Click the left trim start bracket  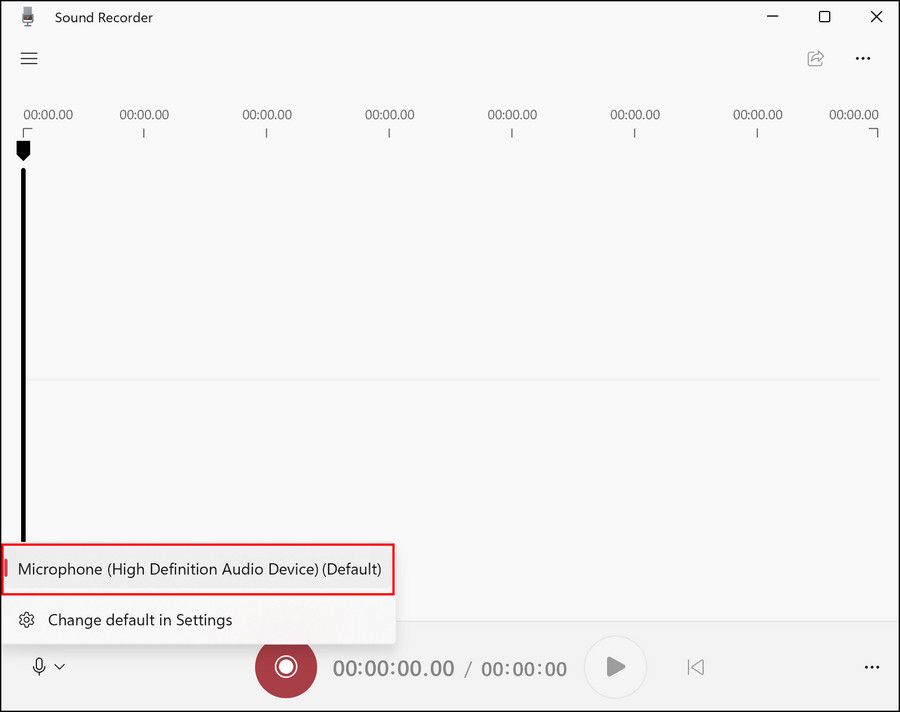(28, 133)
